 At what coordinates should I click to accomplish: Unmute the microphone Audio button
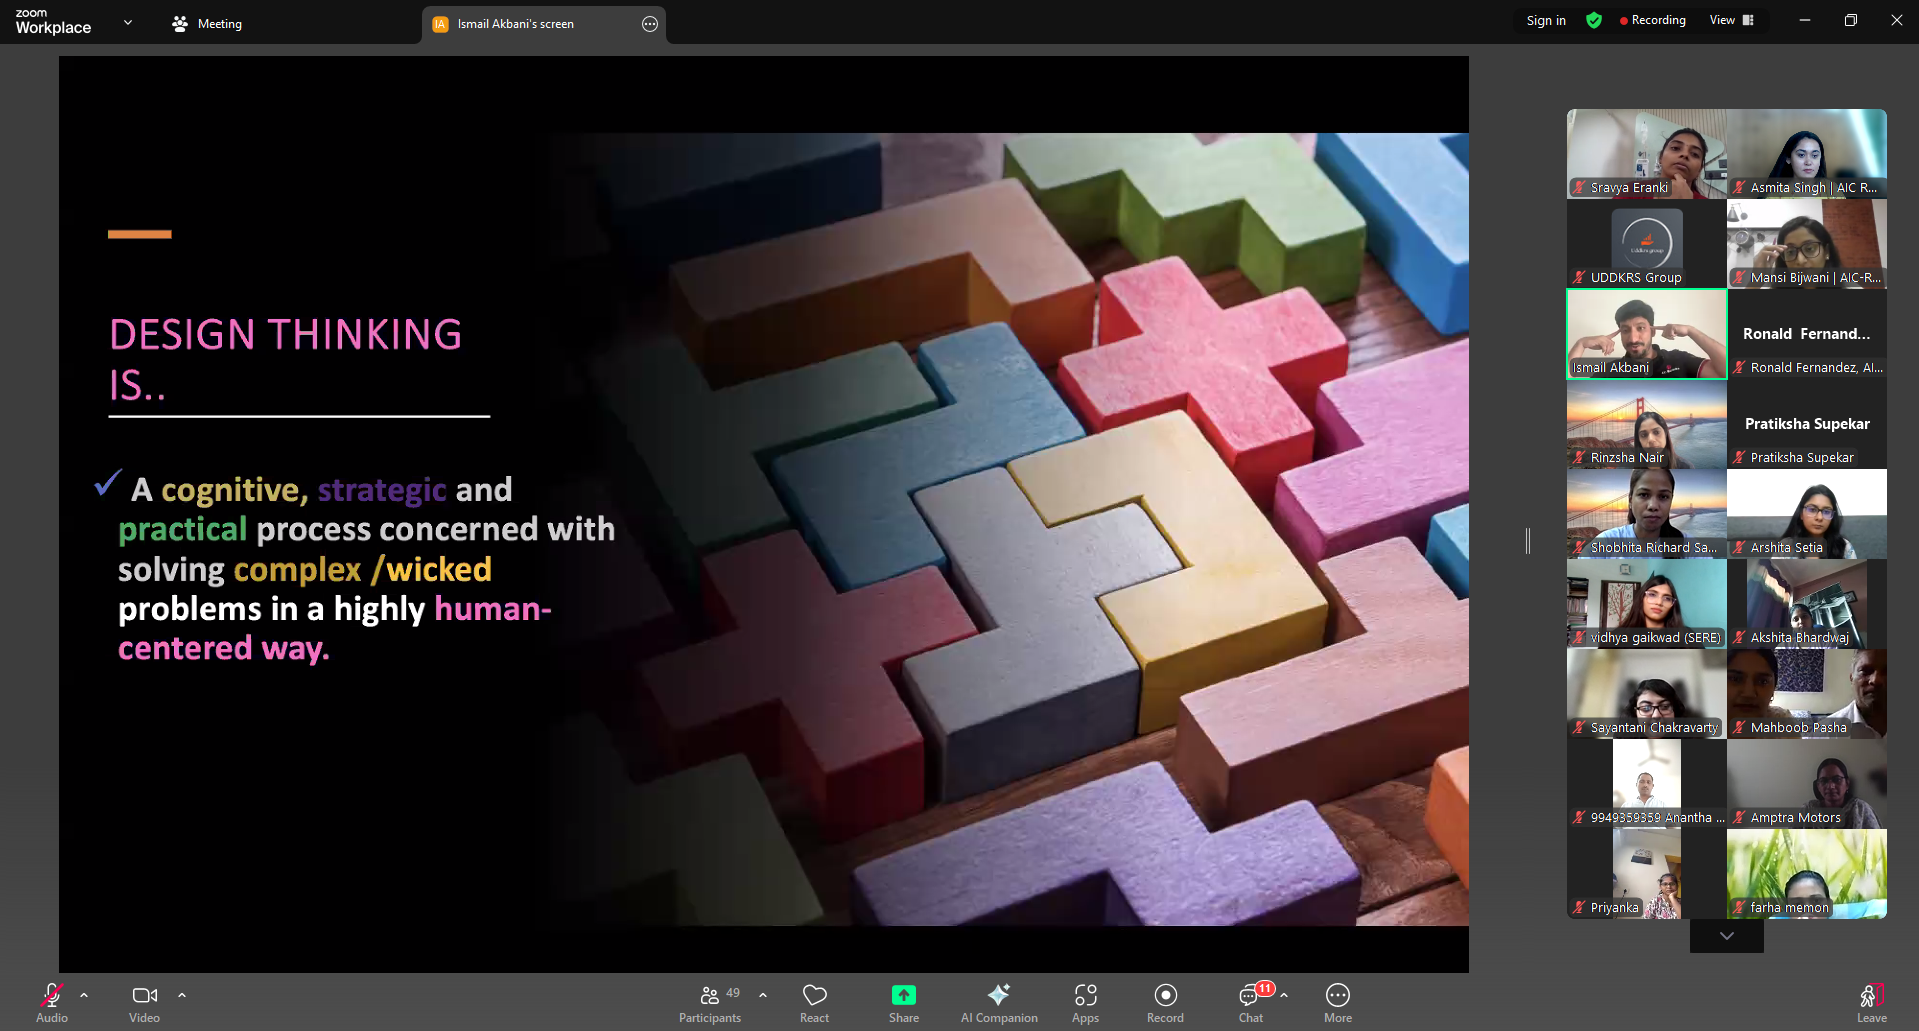click(x=52, y=1003)
